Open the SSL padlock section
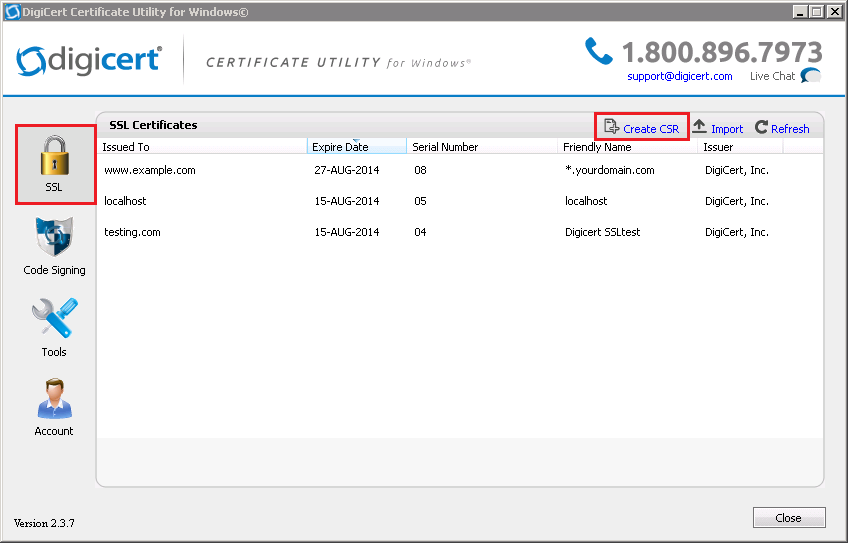The height and width of the screenshot is (543, 848). (55, 164)
